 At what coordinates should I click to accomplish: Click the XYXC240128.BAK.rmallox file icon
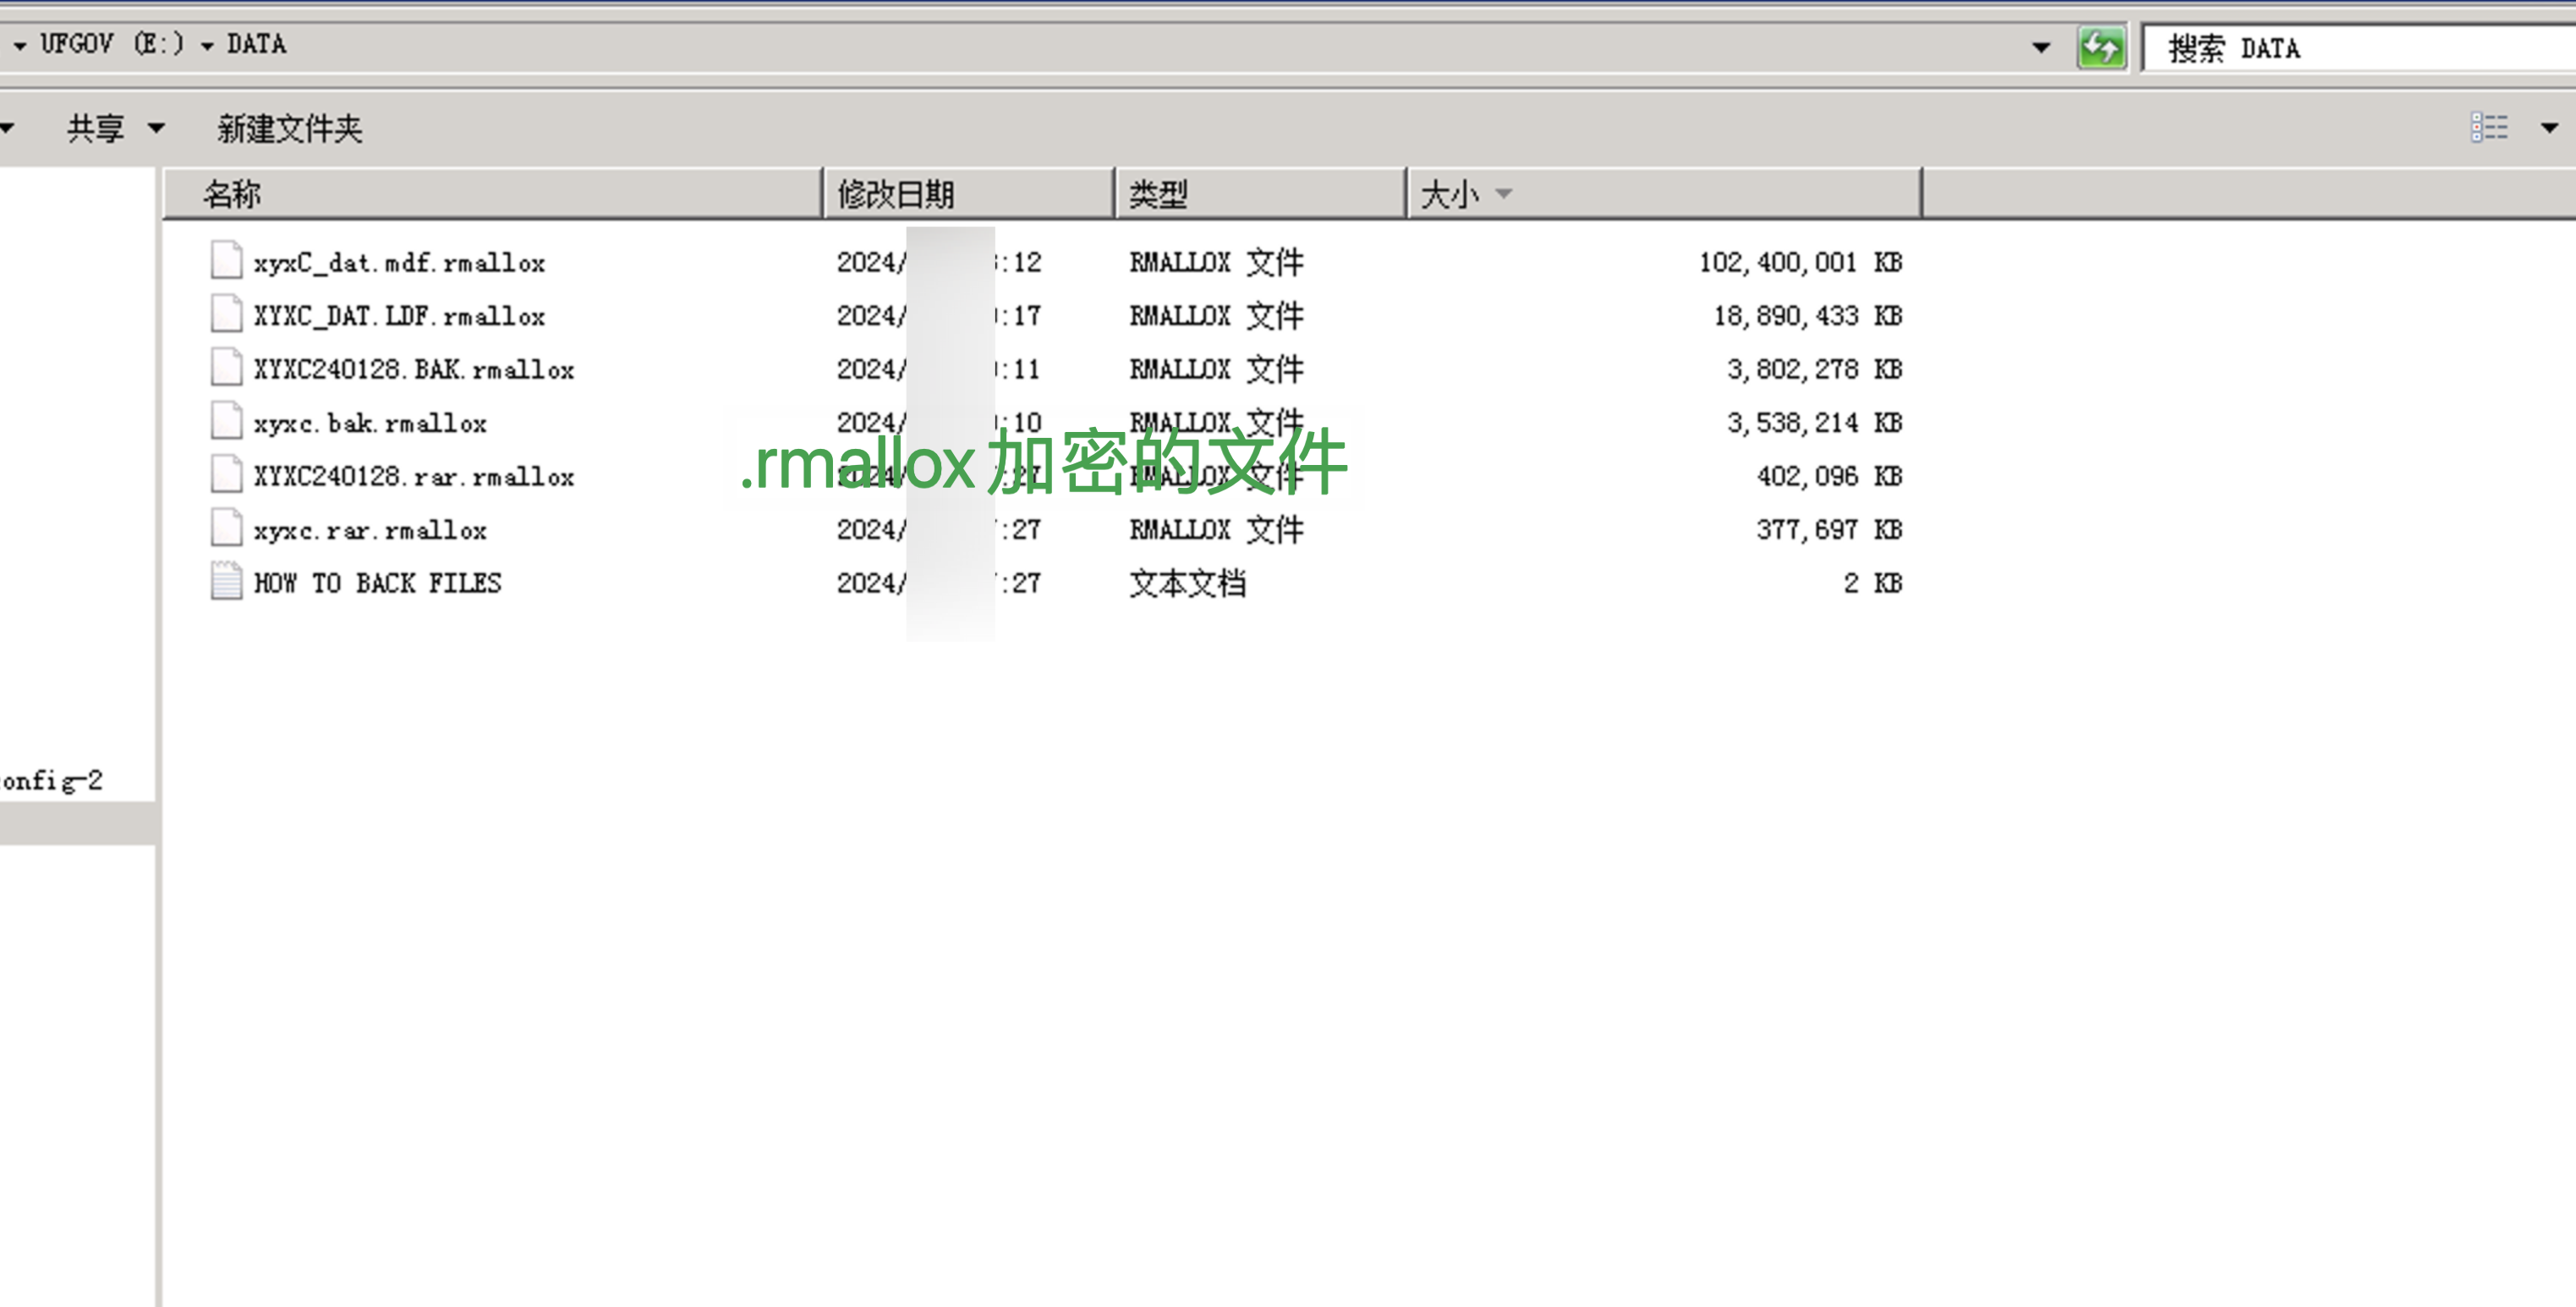(226, 367)
